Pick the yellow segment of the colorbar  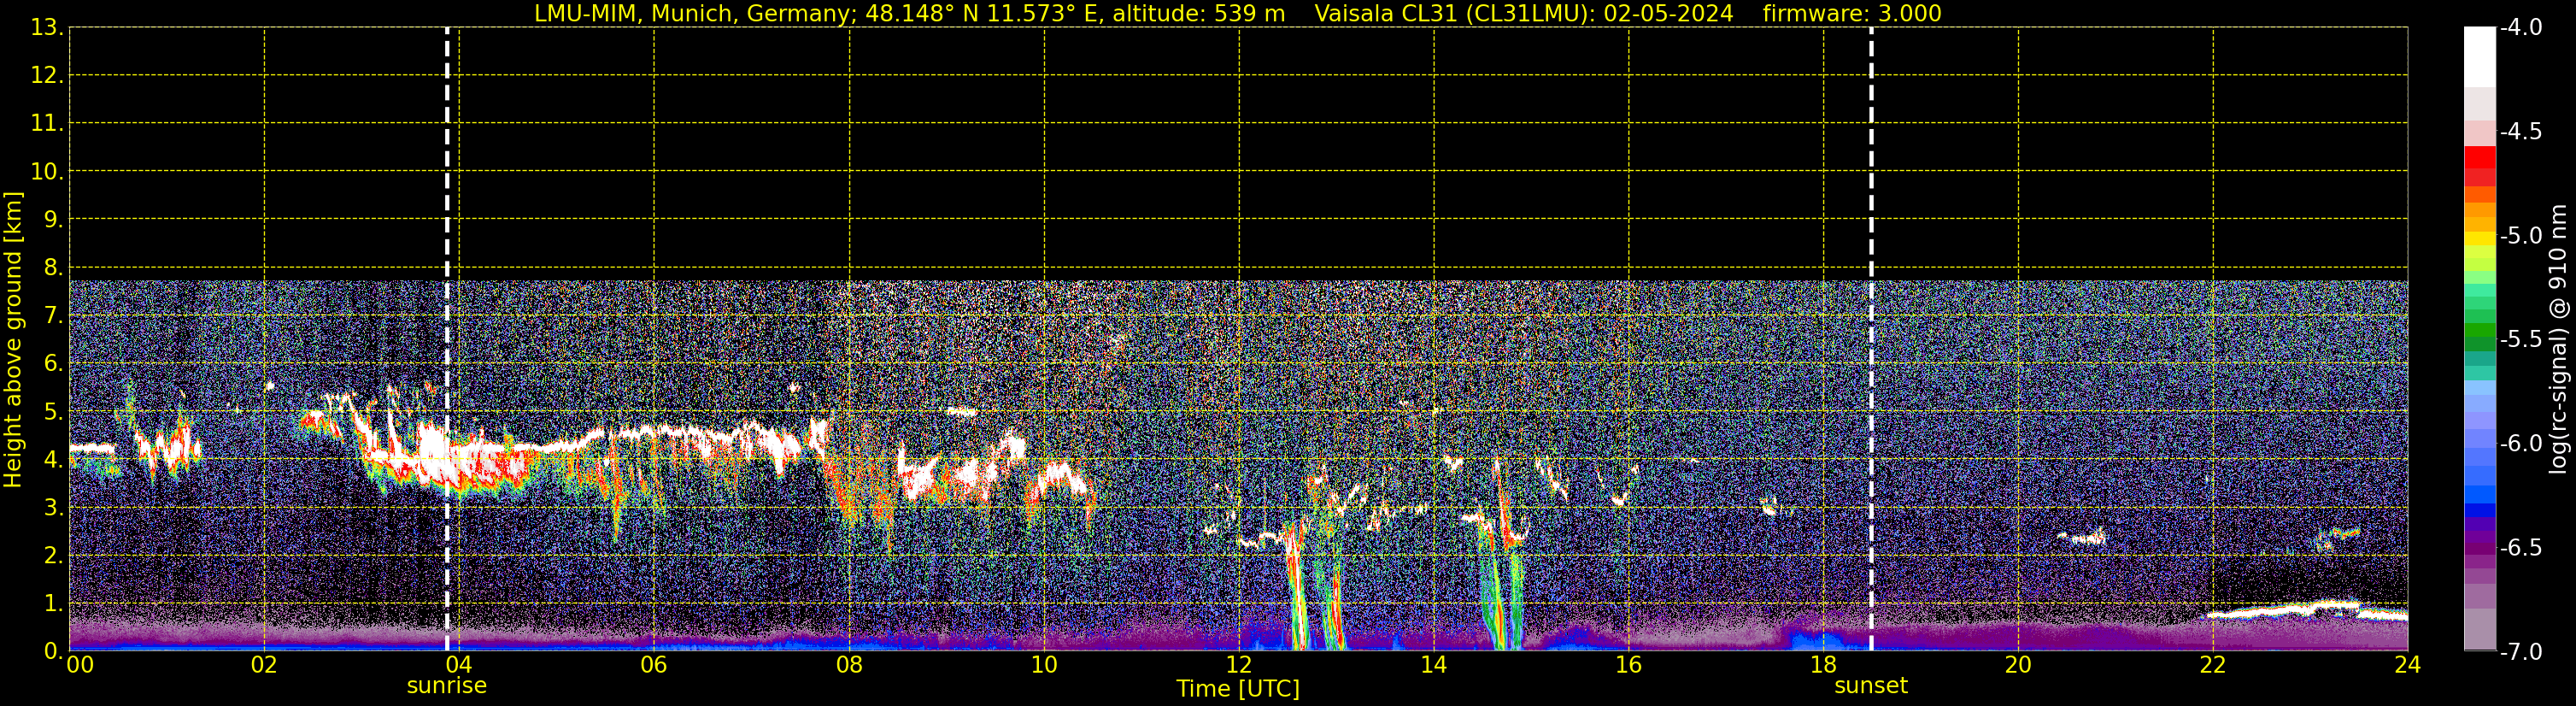(x=2480, y=238)
